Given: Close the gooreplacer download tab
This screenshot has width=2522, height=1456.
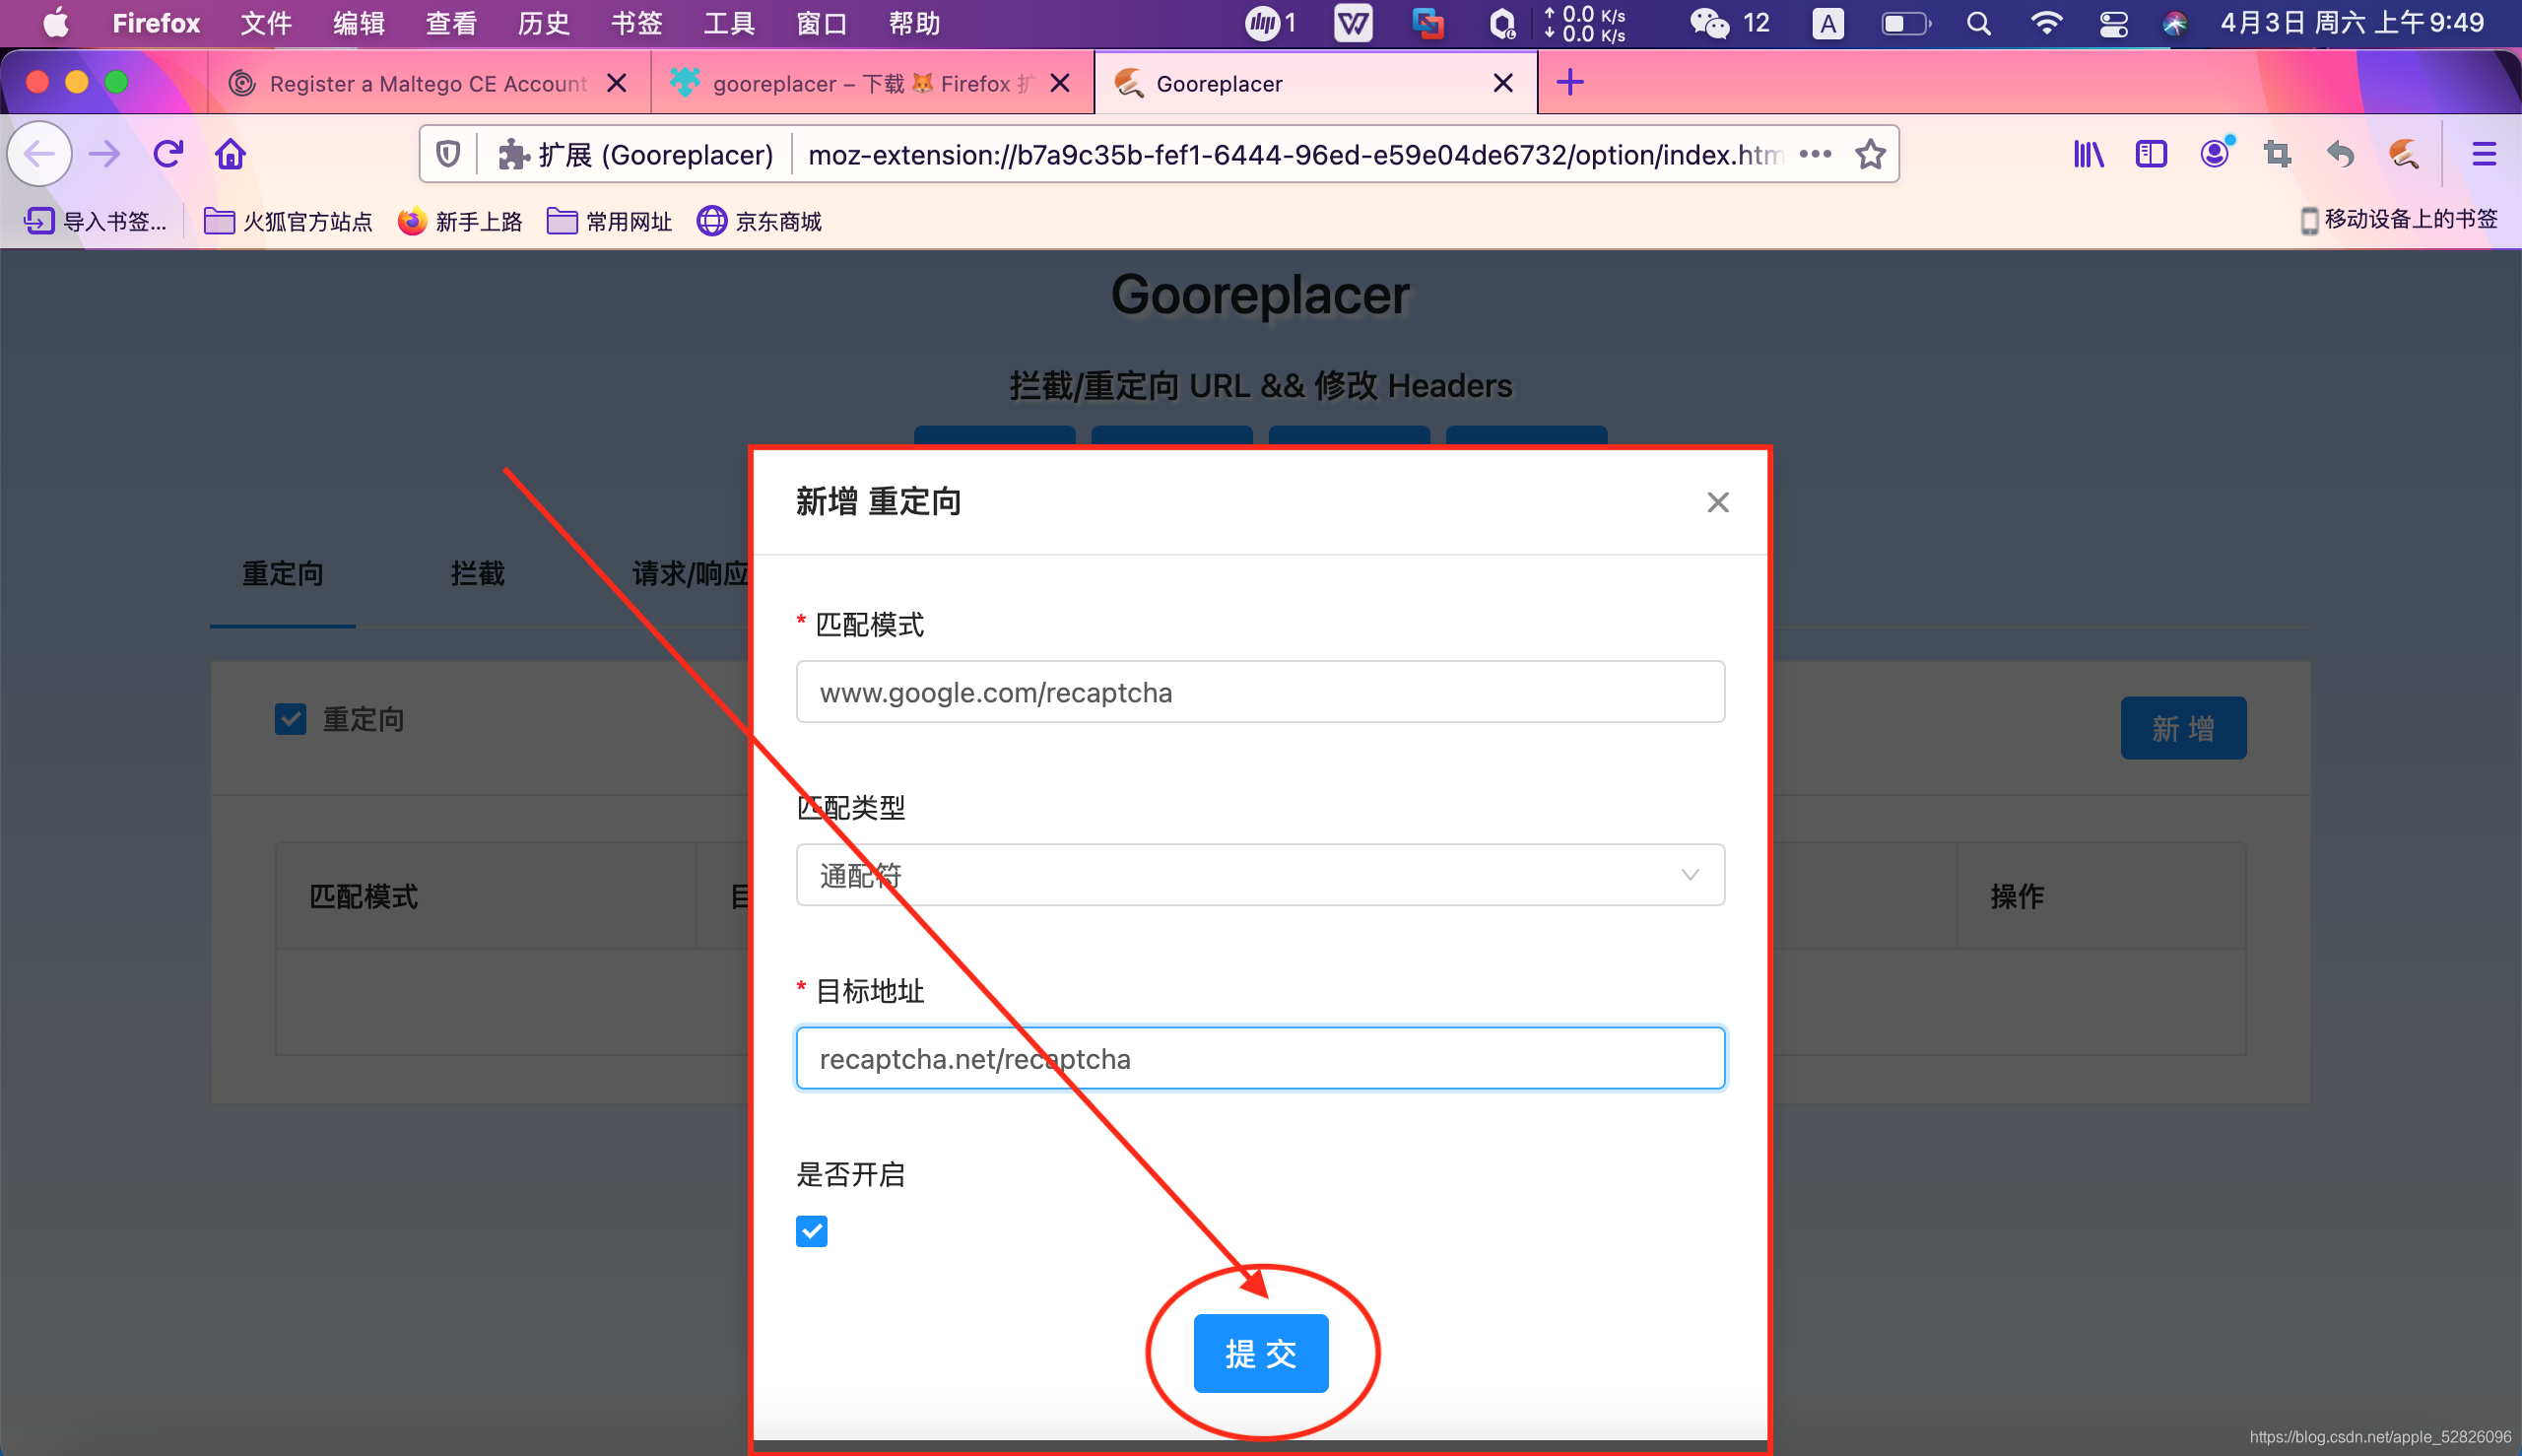Looking at the screenshot, I should pyautogui.click(x=1061, y=83).
